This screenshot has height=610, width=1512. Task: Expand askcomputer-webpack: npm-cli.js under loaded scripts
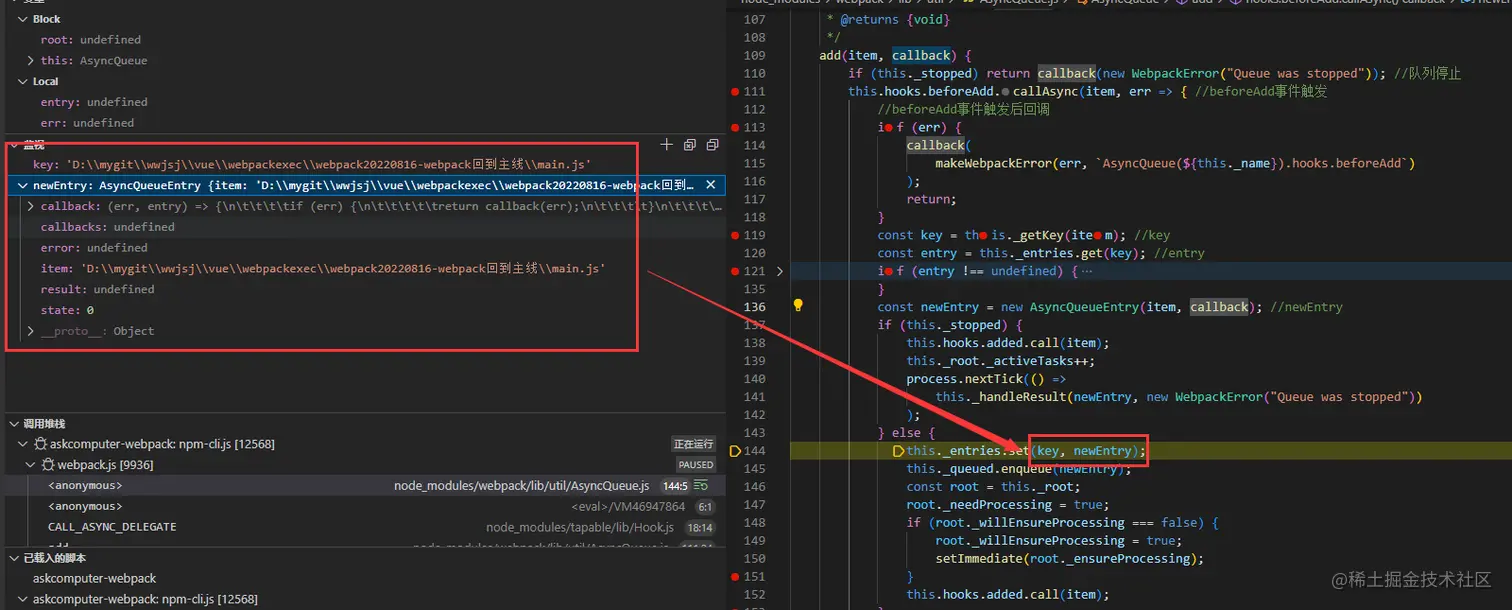pyautogui.click(x=23, y=599)
